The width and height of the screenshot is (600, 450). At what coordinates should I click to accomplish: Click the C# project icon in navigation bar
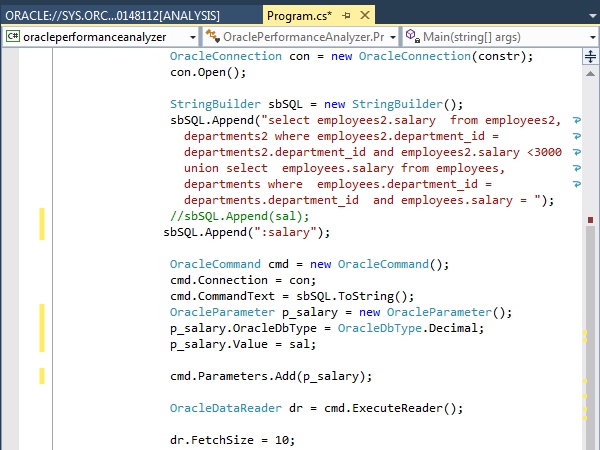click(12, 36)
